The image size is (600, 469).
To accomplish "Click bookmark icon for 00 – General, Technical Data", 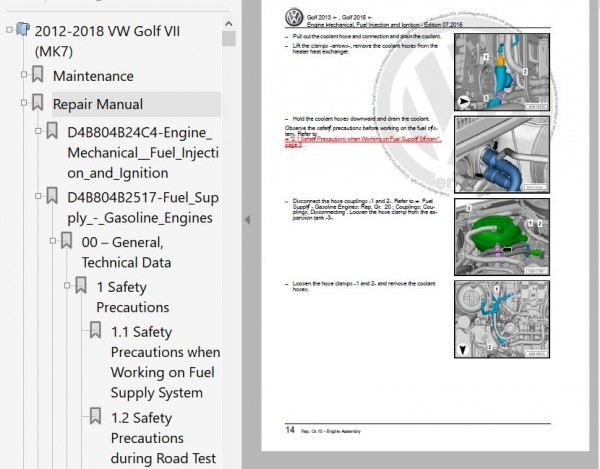I will (67, 240).
